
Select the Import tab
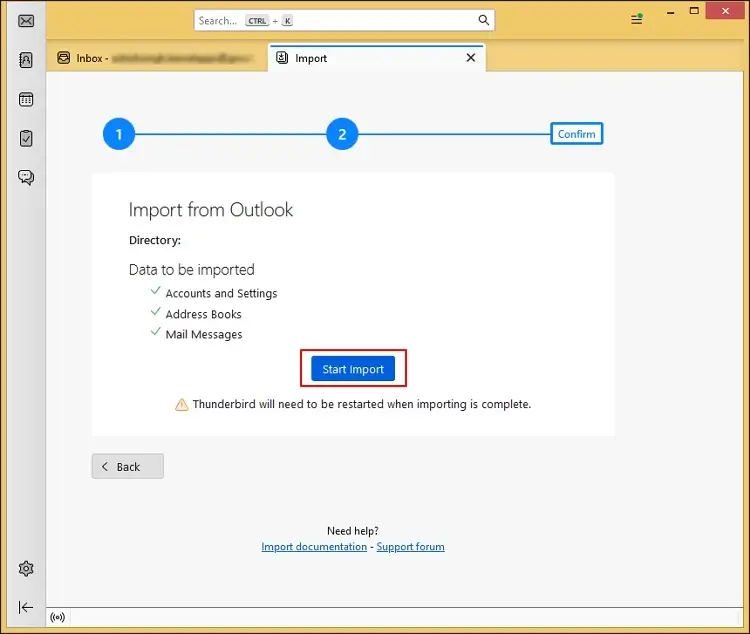377,58
